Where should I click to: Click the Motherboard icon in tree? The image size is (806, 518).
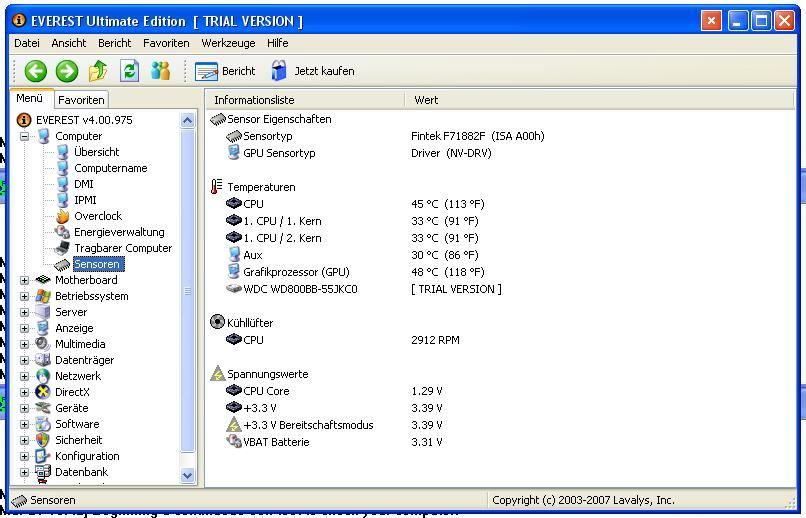click(x=43, y=280)
